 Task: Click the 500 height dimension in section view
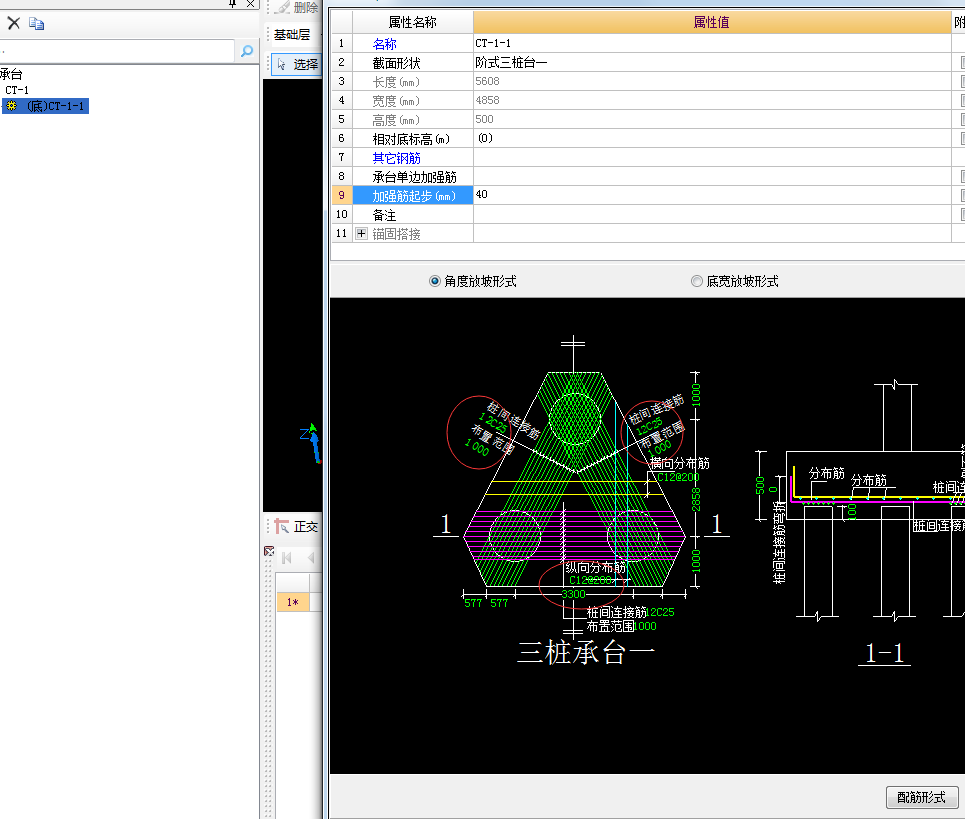(x=760, y=485)
